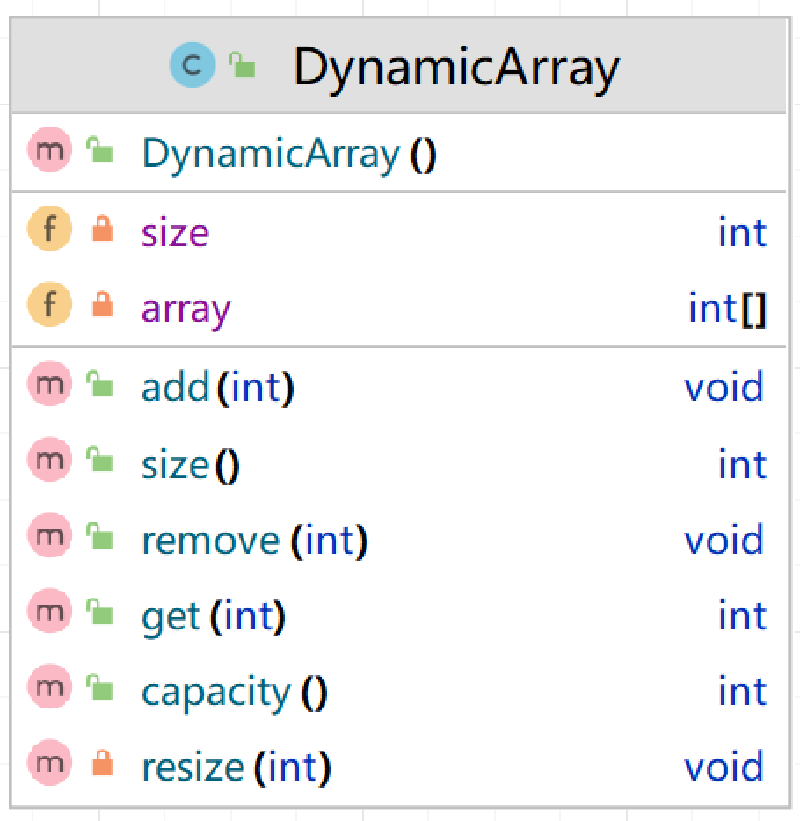Viewport: 800px width, 821px height.
Task: Click the field icon of size field
Action: [49, 228]
